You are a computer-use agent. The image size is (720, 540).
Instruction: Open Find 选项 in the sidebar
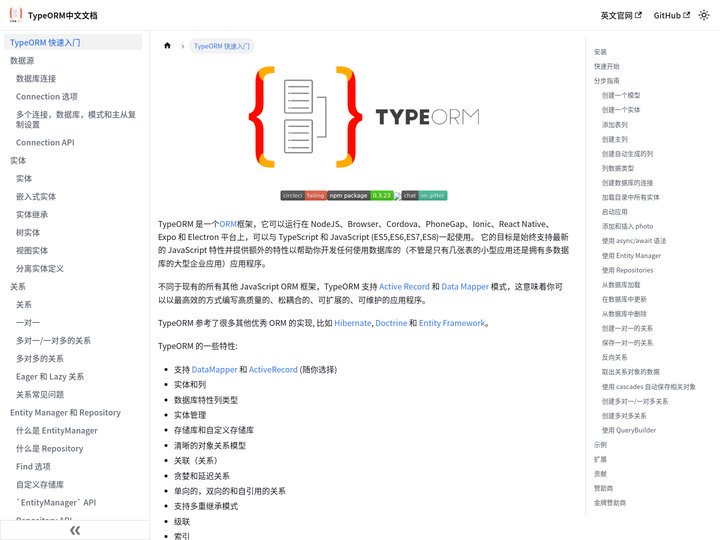pos(33,467)
